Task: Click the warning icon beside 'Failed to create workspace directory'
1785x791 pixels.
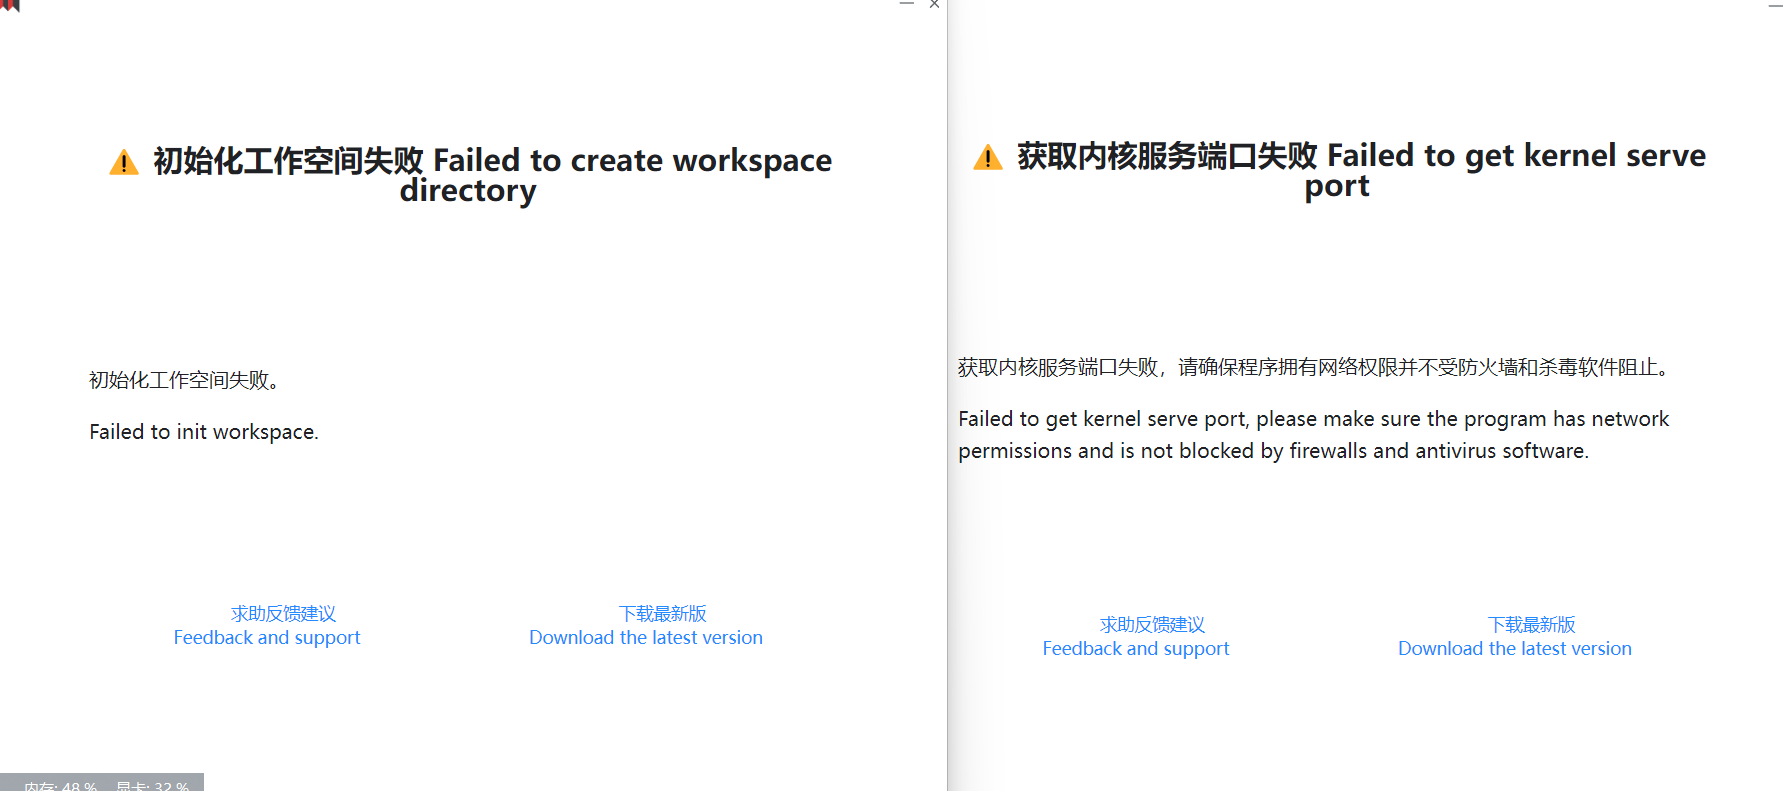Action: (123, 162)
